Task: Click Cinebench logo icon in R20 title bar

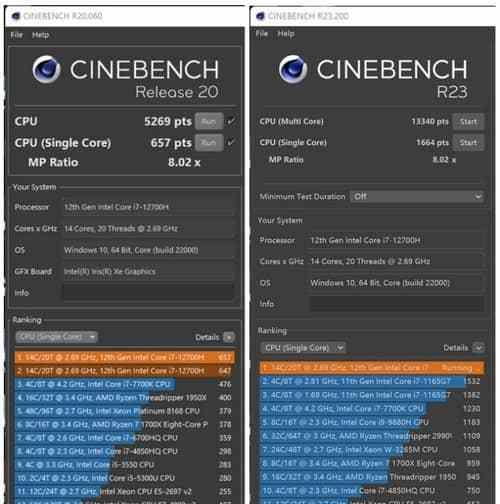Action: 16,16
